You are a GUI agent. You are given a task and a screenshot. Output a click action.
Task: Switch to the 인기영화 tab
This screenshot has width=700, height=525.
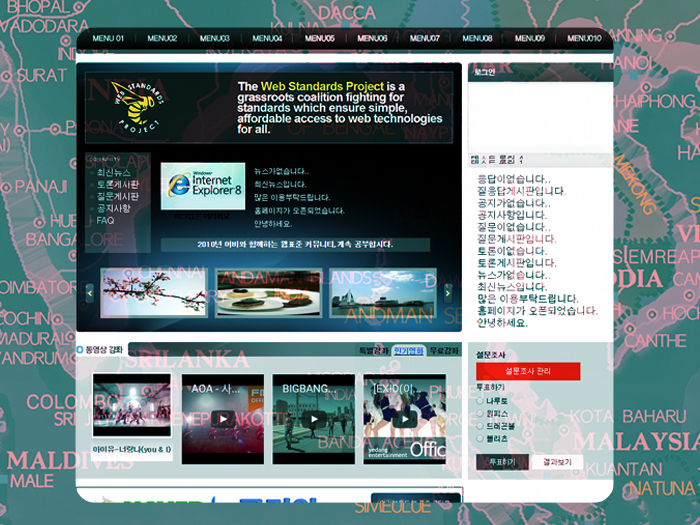click(x=408, y=351)
